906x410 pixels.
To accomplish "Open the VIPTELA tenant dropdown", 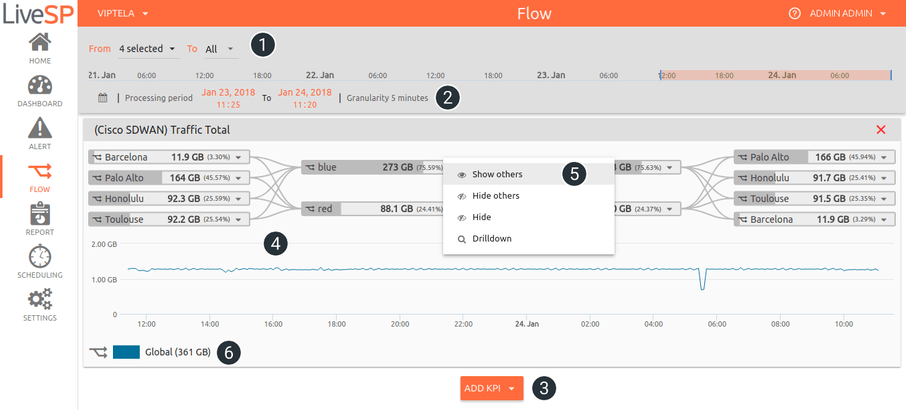I will click(x=123, y=13).
